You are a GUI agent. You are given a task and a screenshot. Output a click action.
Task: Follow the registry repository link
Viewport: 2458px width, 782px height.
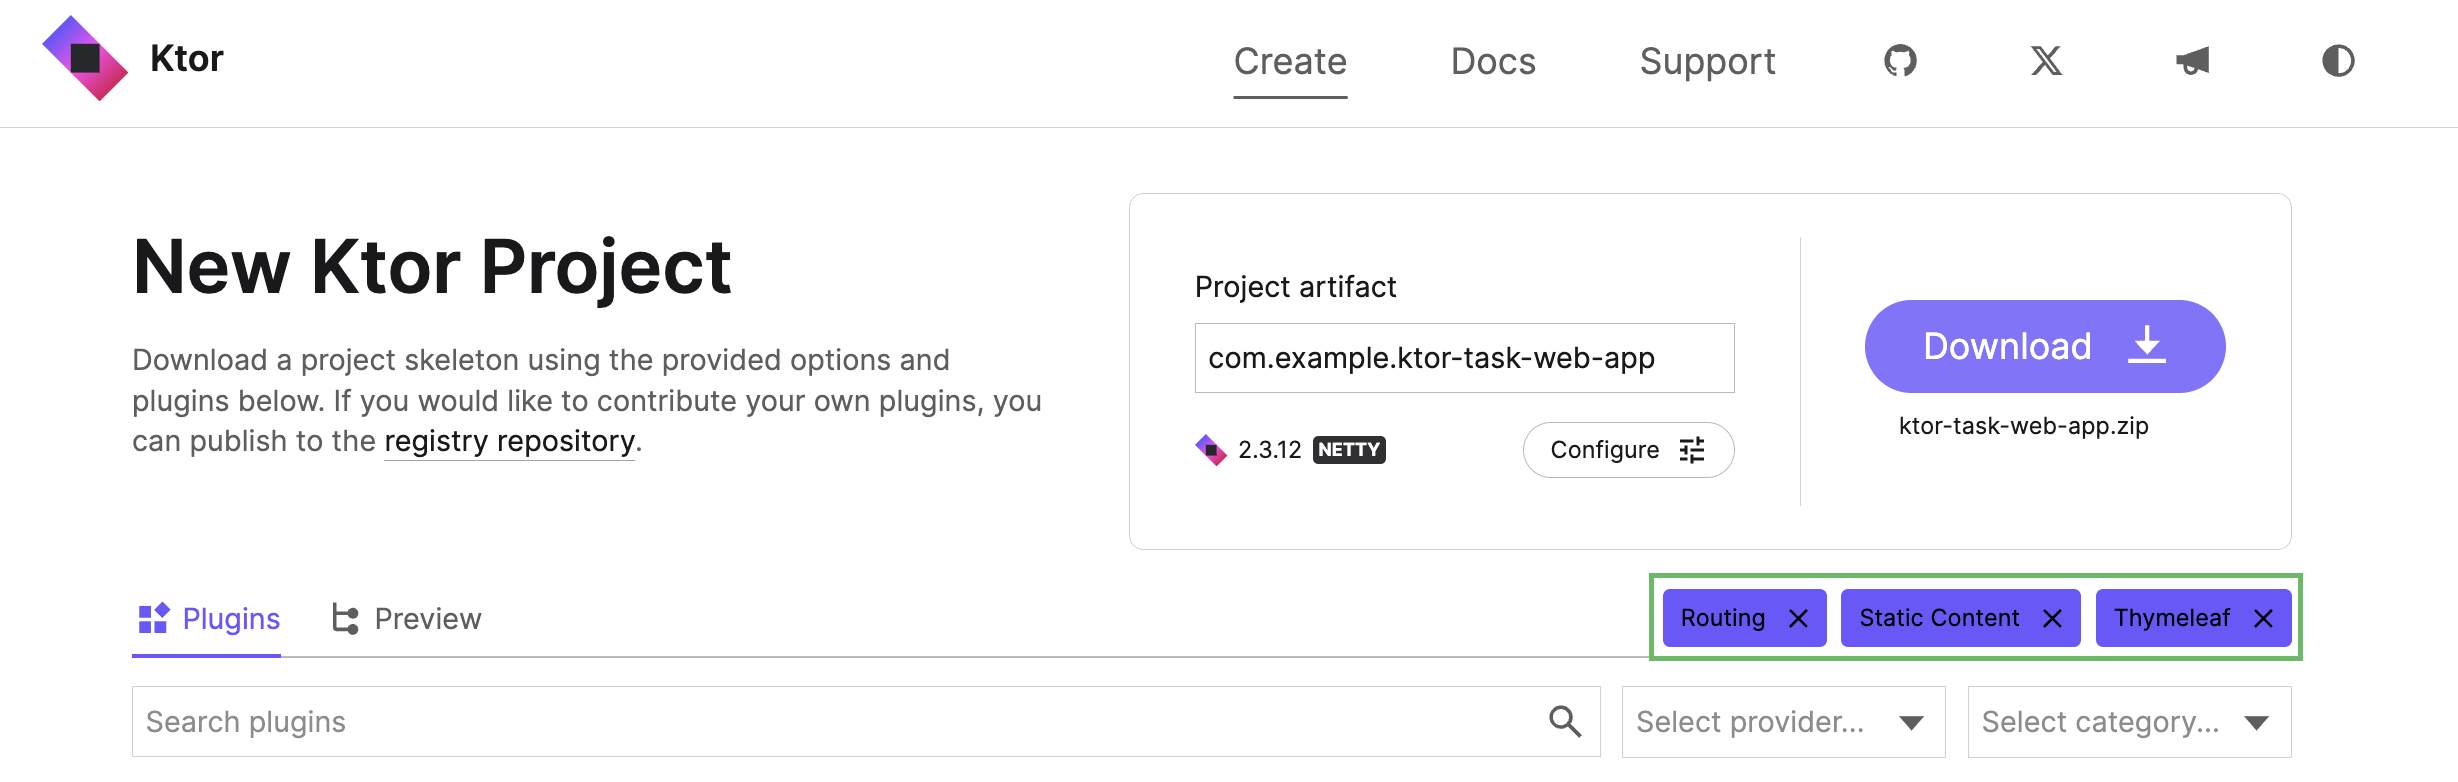coord(509,441)
